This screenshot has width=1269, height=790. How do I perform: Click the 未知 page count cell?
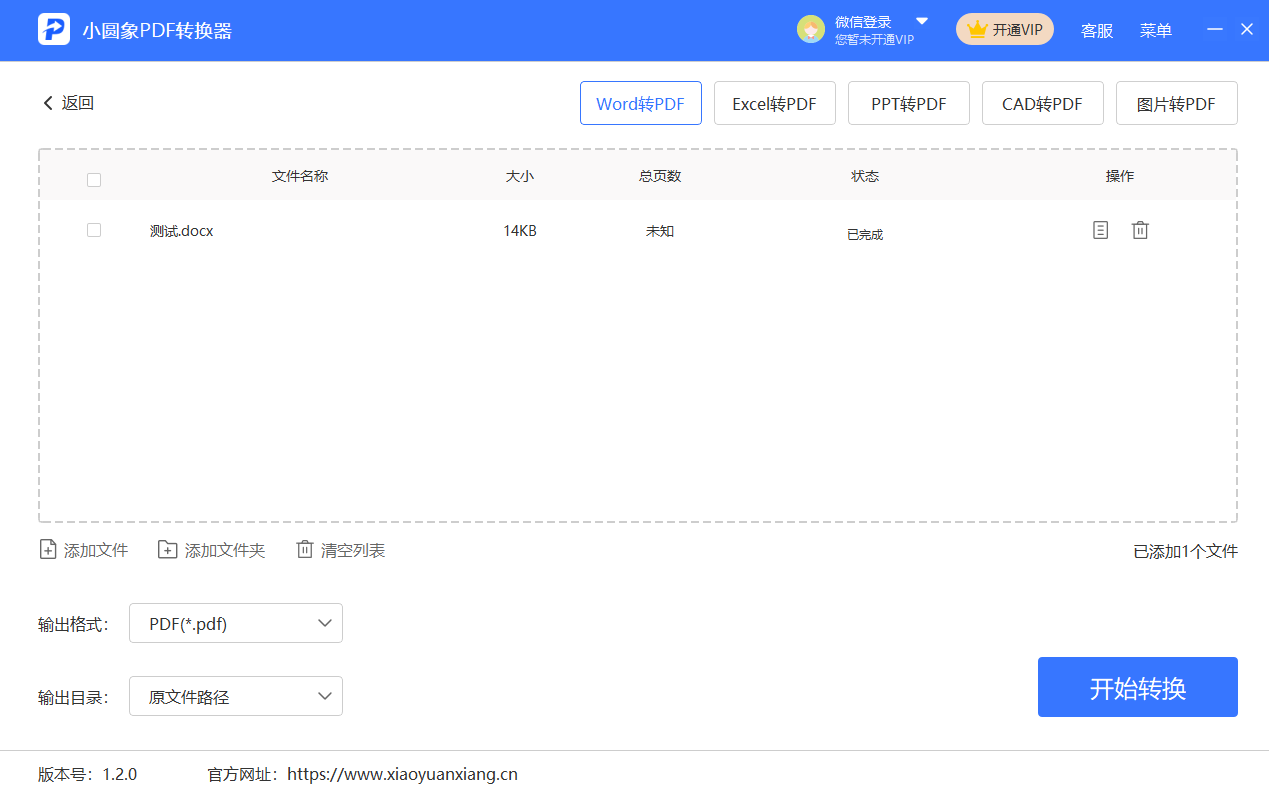click(x=660, y=231)
